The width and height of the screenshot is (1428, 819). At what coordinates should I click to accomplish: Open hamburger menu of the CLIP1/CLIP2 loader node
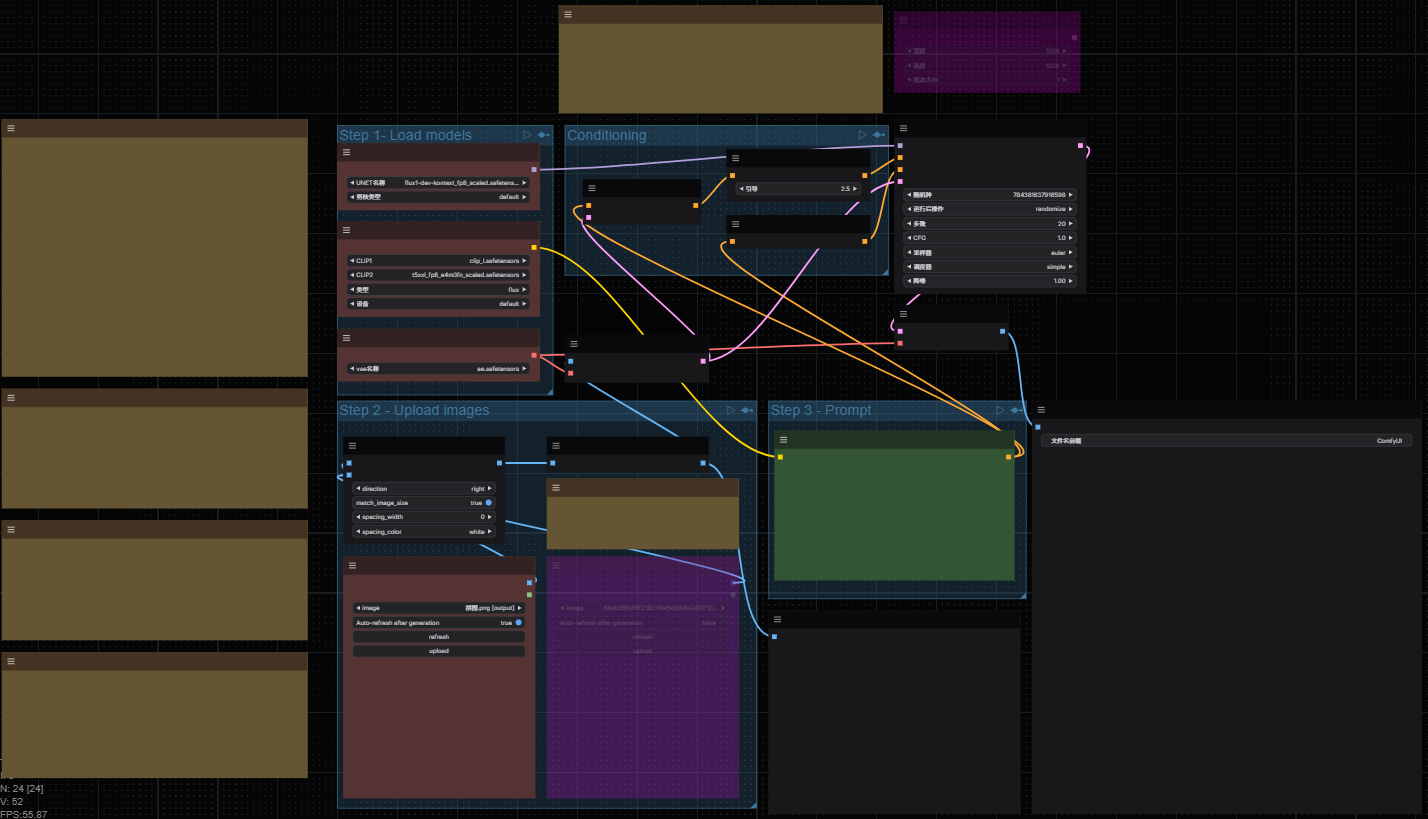coord(346,230)
